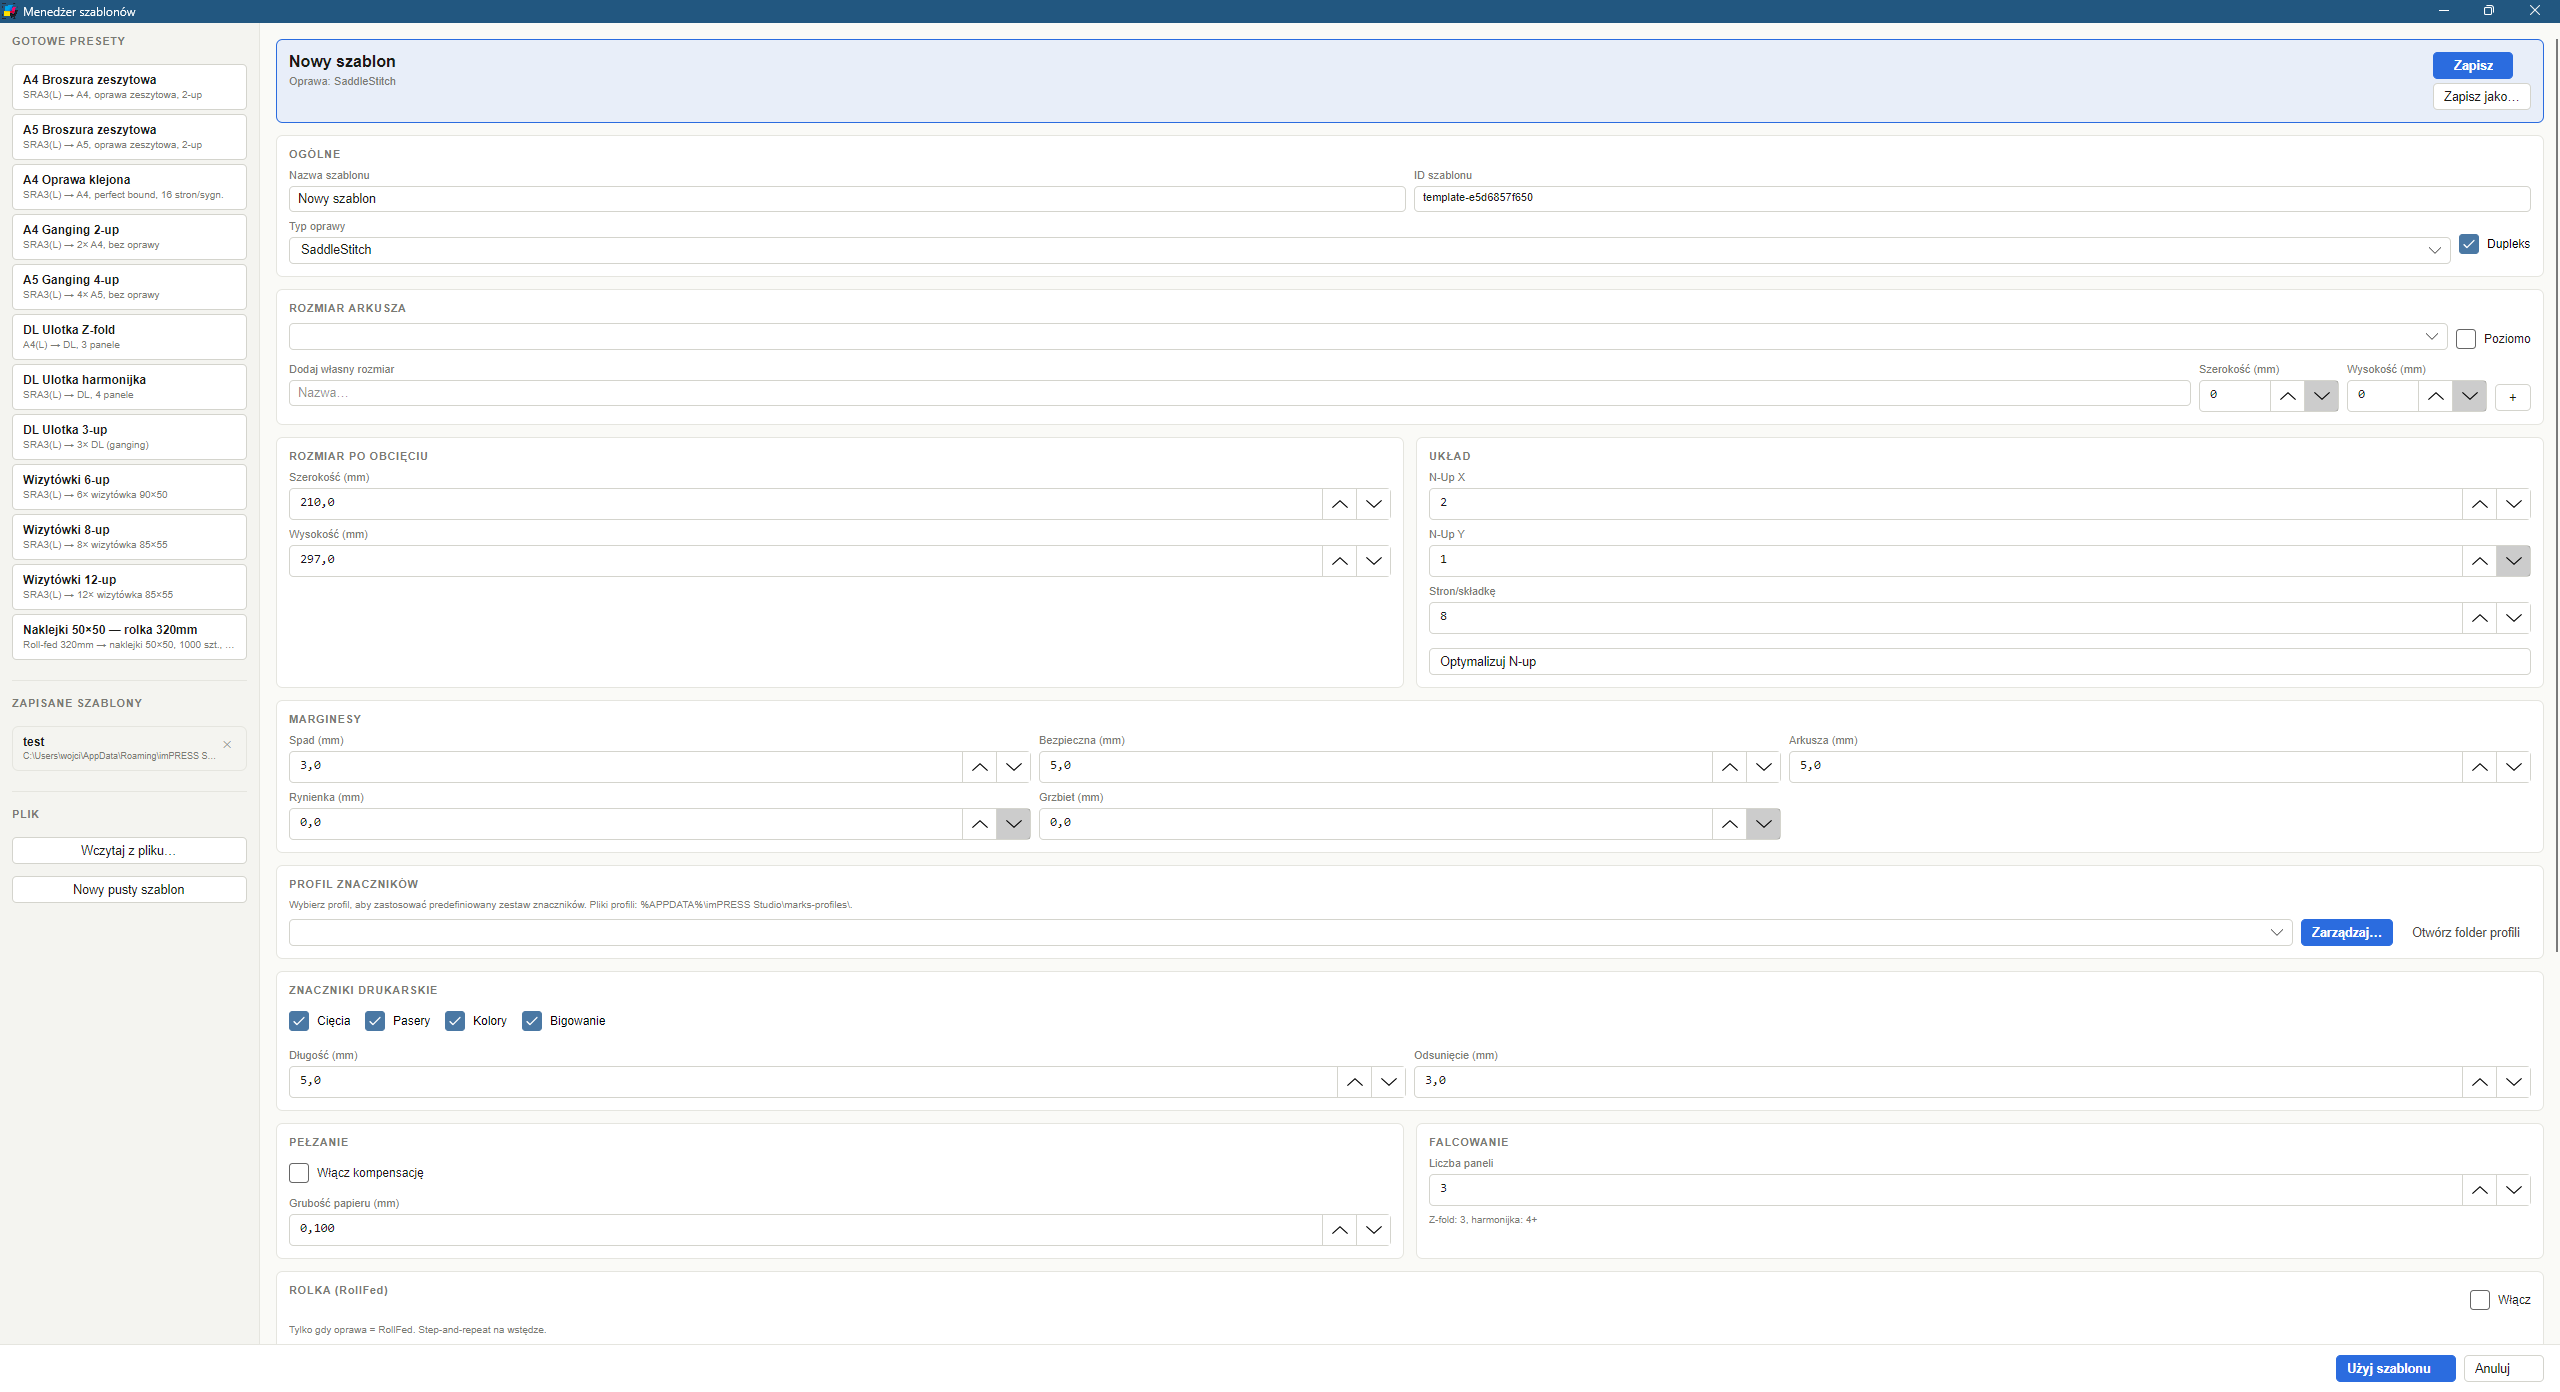Screen dimensions: 2560x1392
Task: Decrease Spad bleed margin
Action: click(1014, 767)
